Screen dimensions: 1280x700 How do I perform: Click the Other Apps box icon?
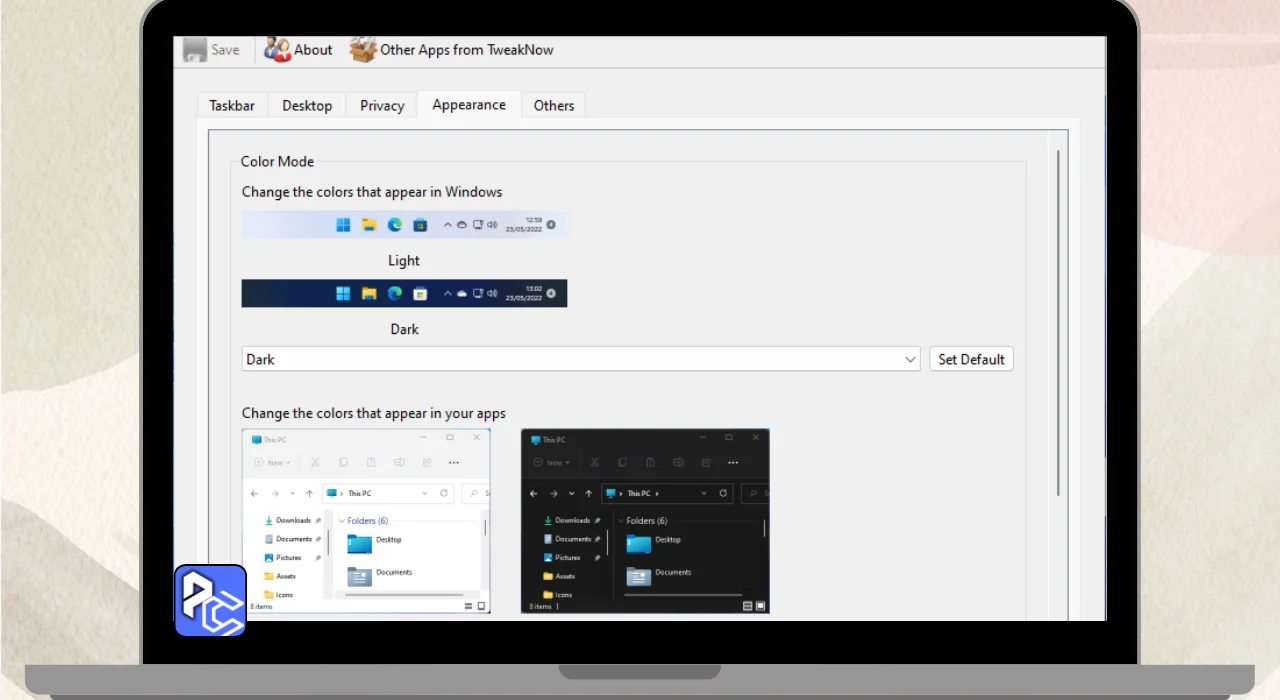pyautogui.click(x=363, y=50)
